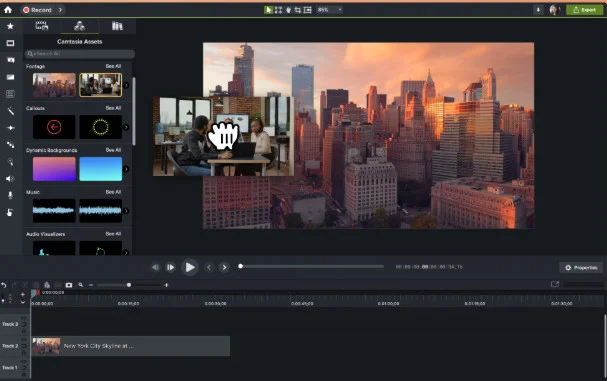Jump to next clip arrow

tap(224, 267)
